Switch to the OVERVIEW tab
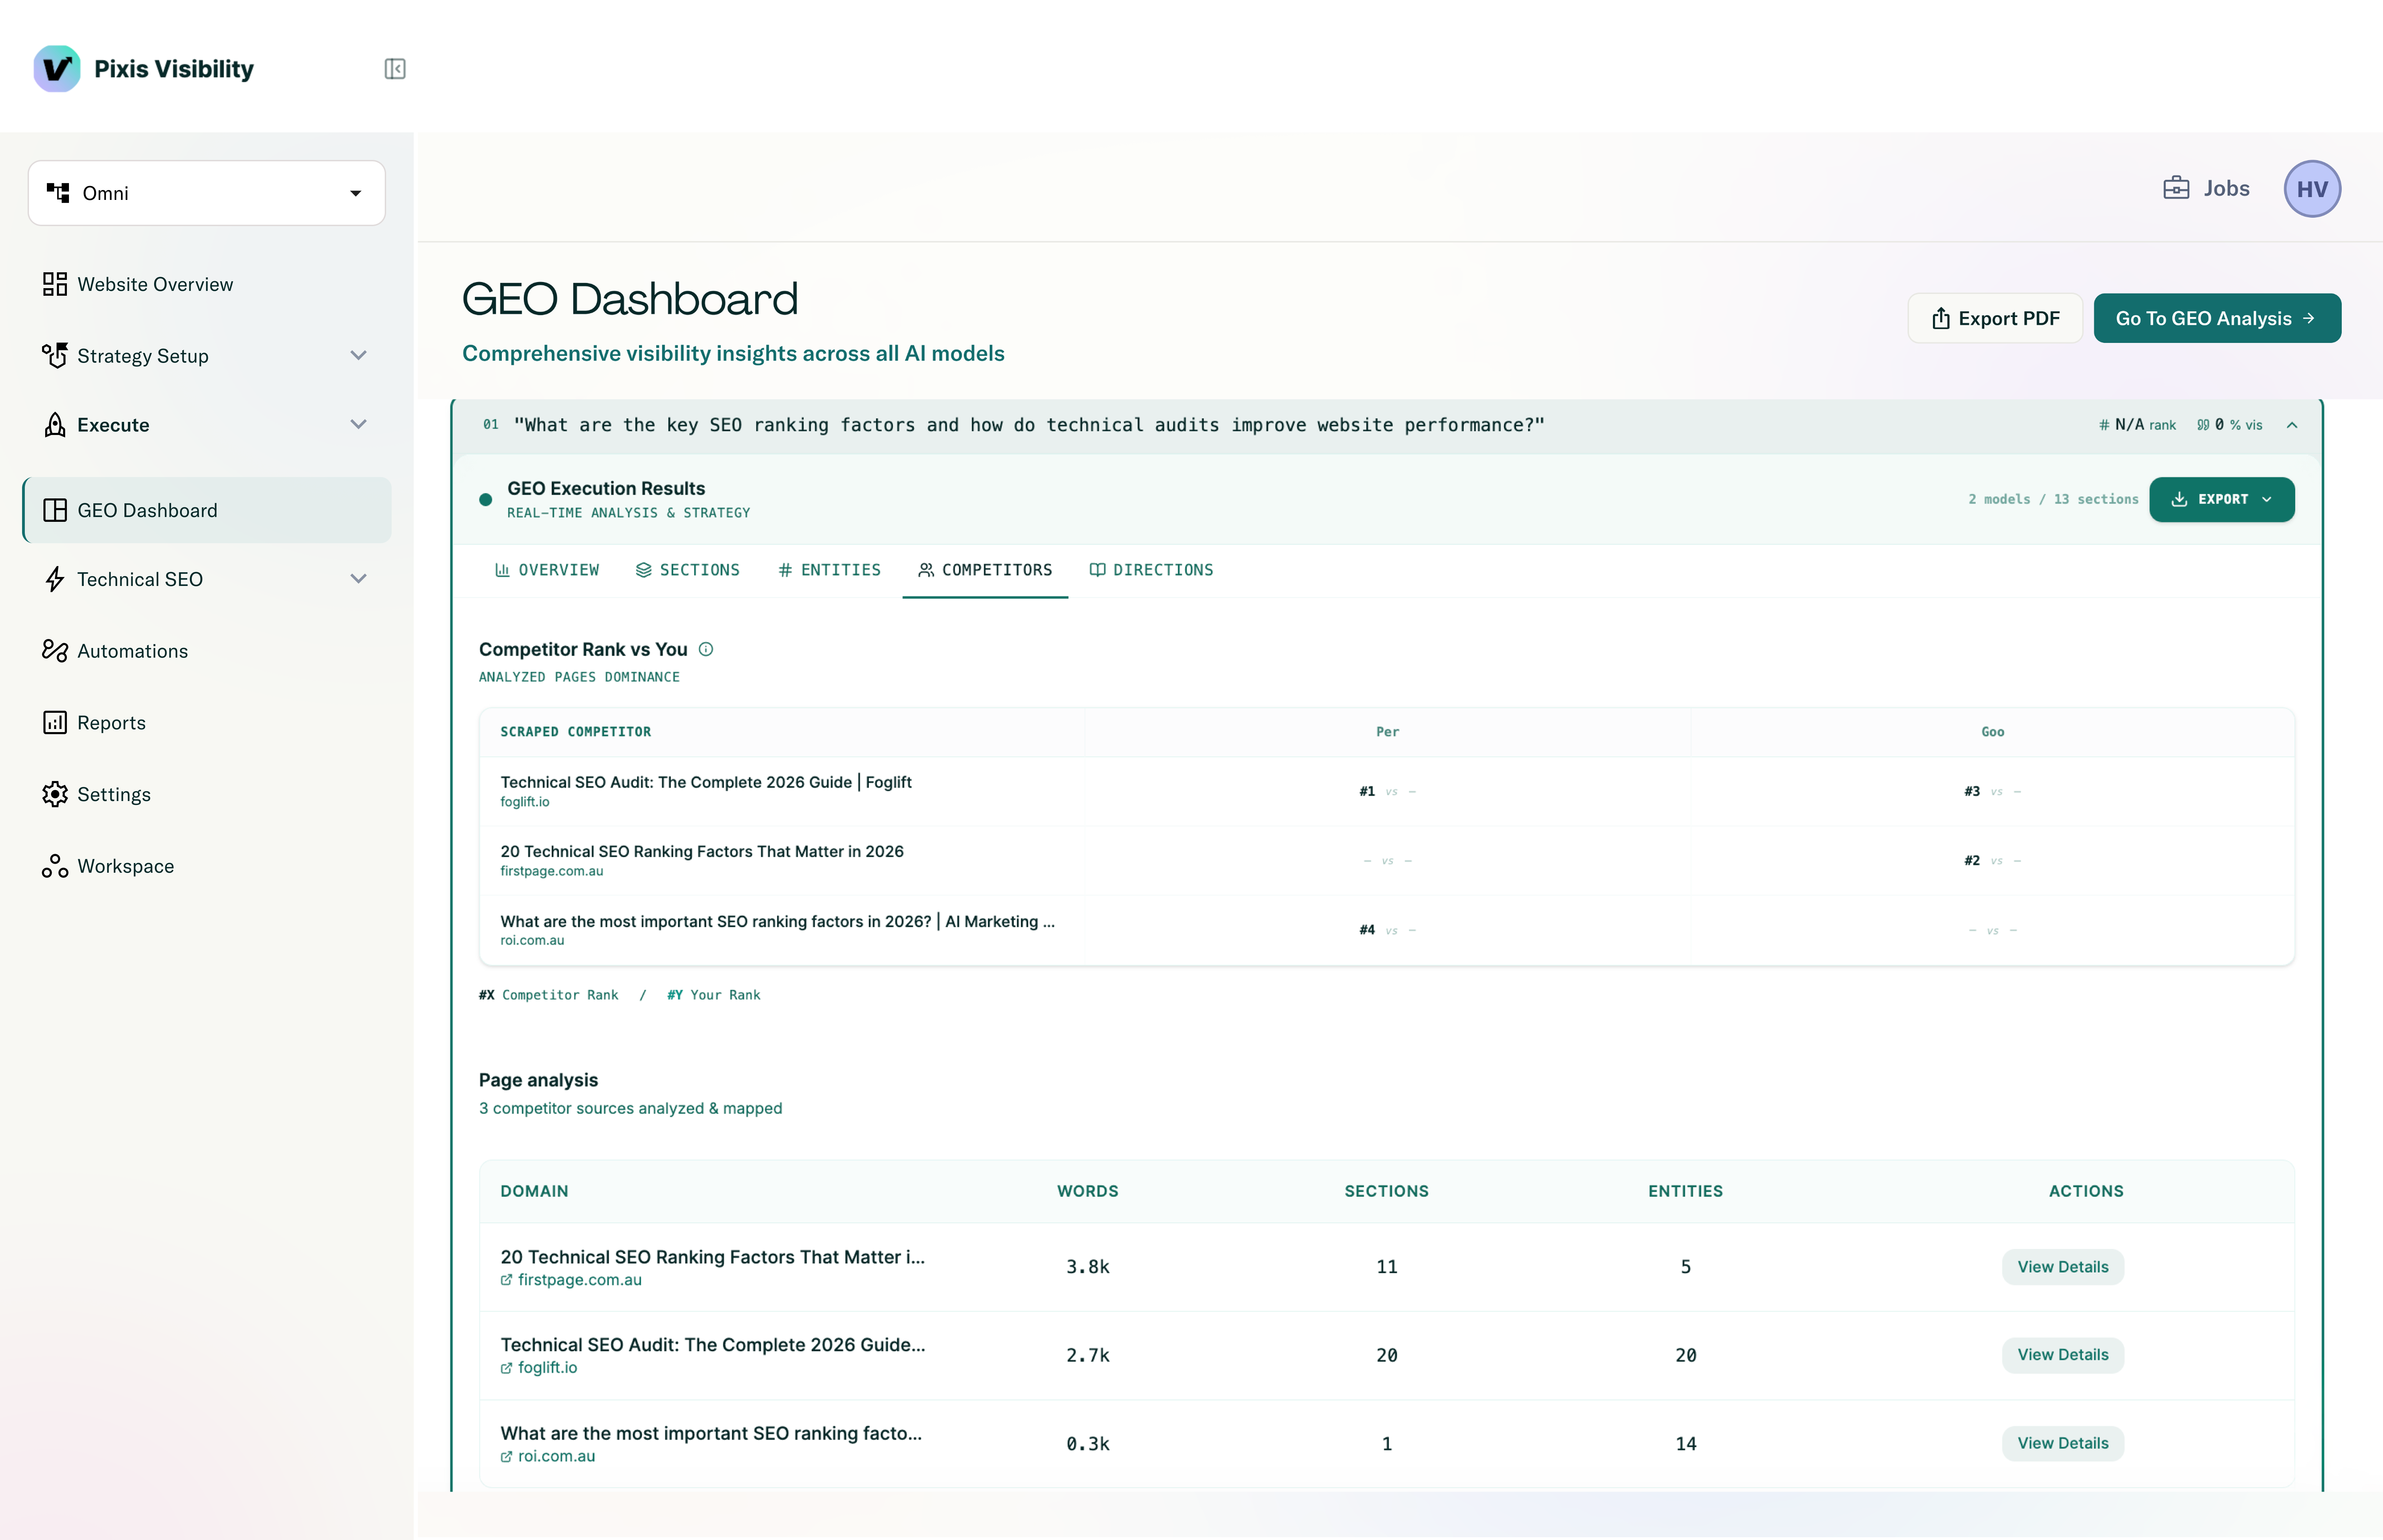This screenshot has width=2383, height=1540. (547, 570)
